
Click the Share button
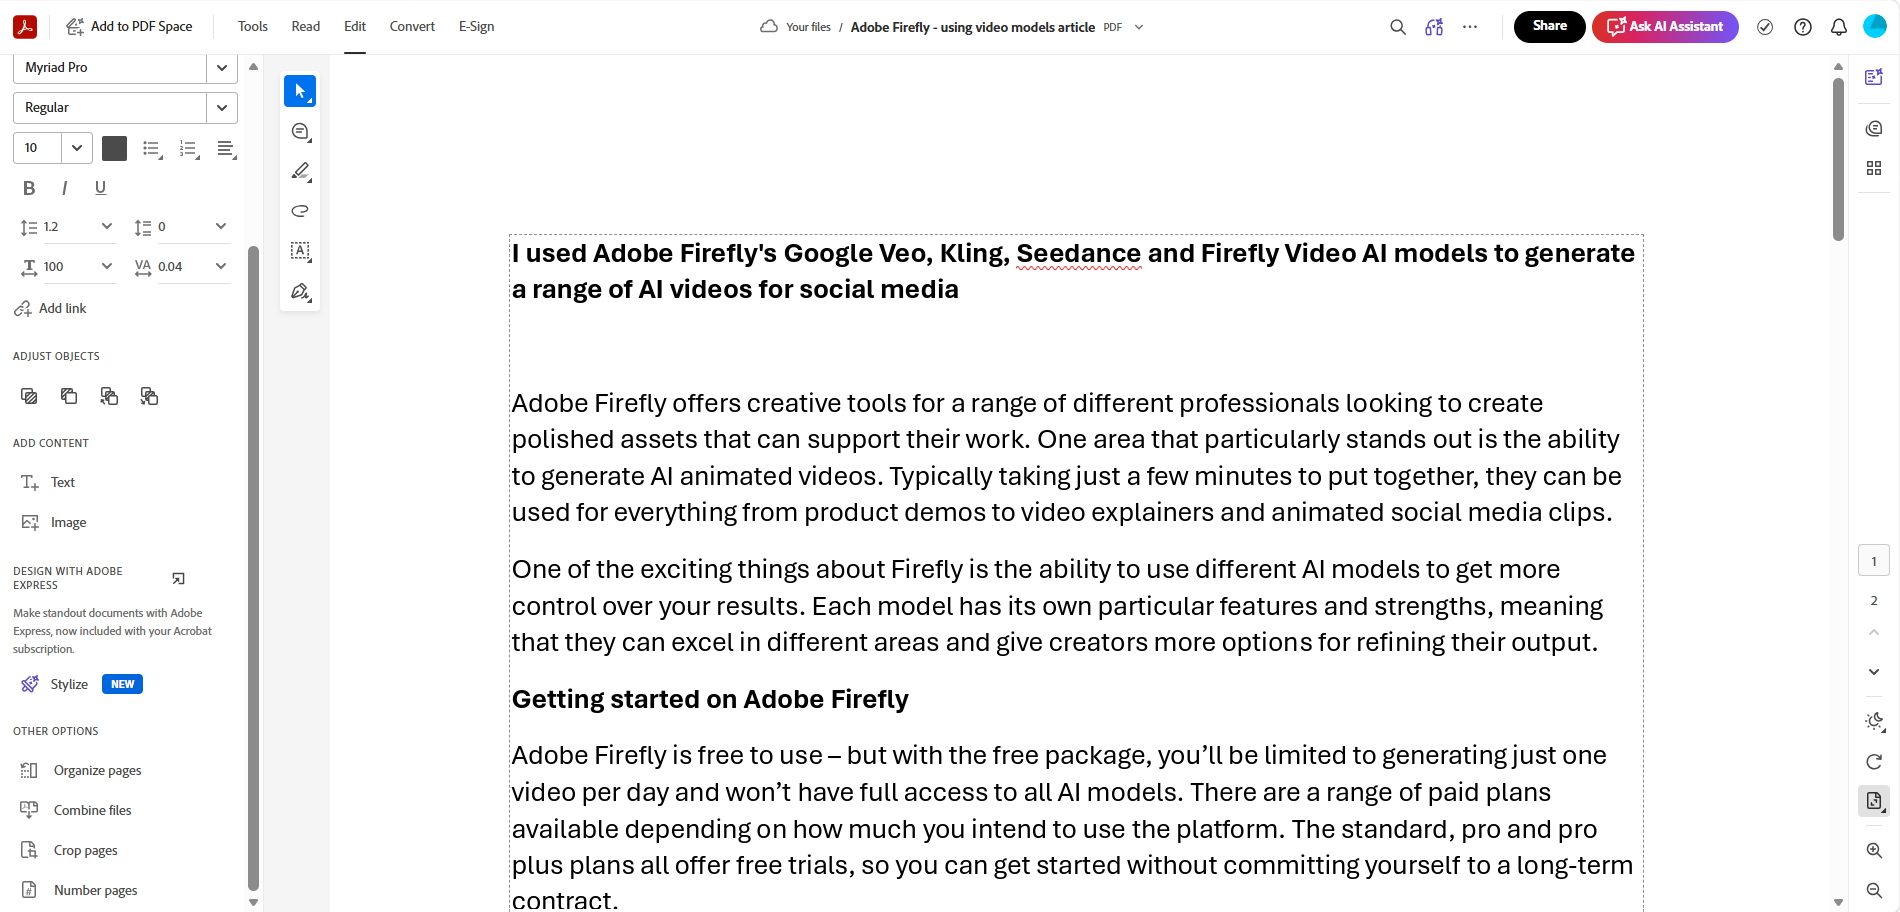(1550, 27)
